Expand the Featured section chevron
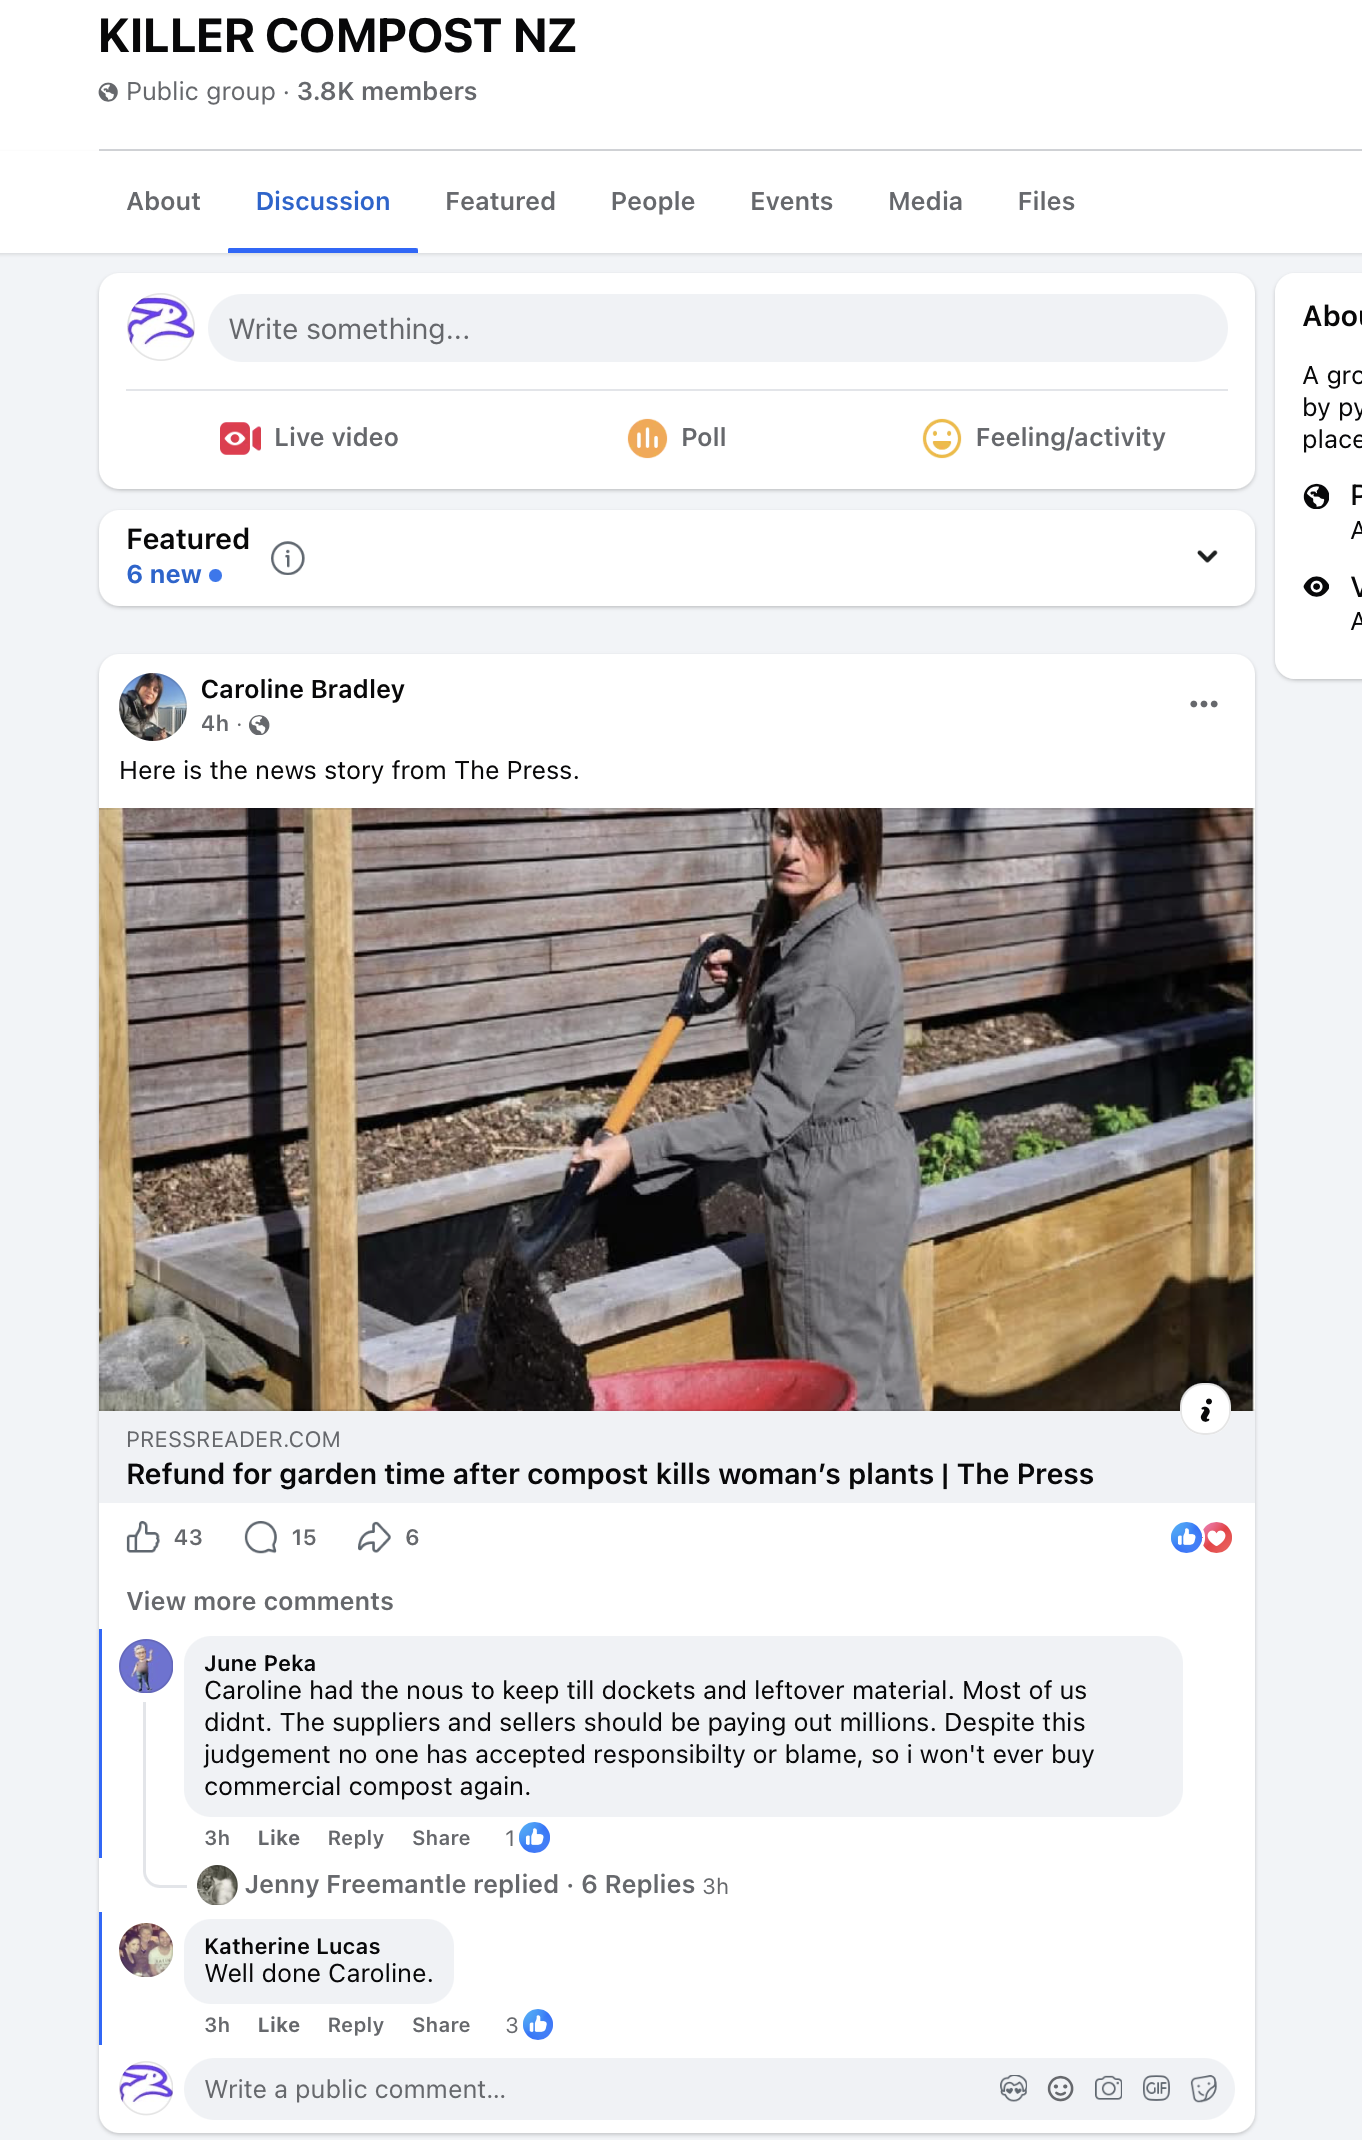This screenshot has width=1362, height=2140. pos(1207,557)
